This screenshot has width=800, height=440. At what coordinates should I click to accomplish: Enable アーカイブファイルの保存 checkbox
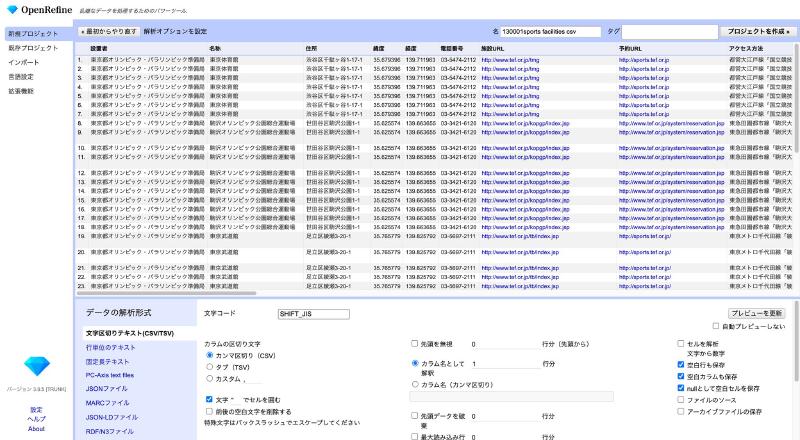tap(681, 411)
